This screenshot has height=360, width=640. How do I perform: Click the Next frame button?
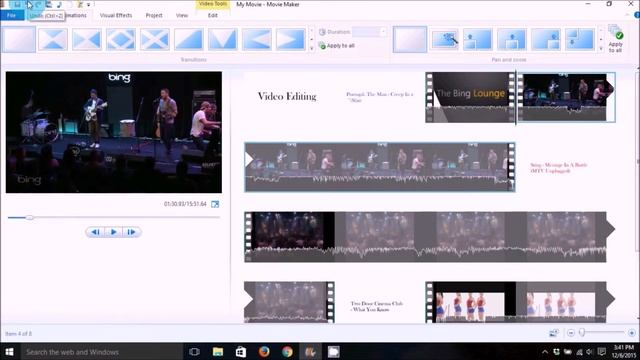tap(131, 232)
